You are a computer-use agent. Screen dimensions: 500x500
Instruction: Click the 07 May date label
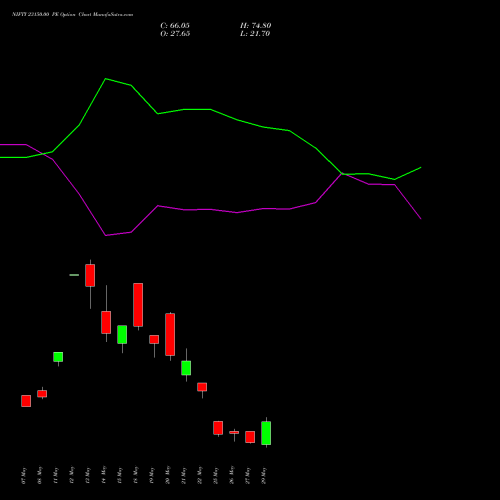(24, 476)
